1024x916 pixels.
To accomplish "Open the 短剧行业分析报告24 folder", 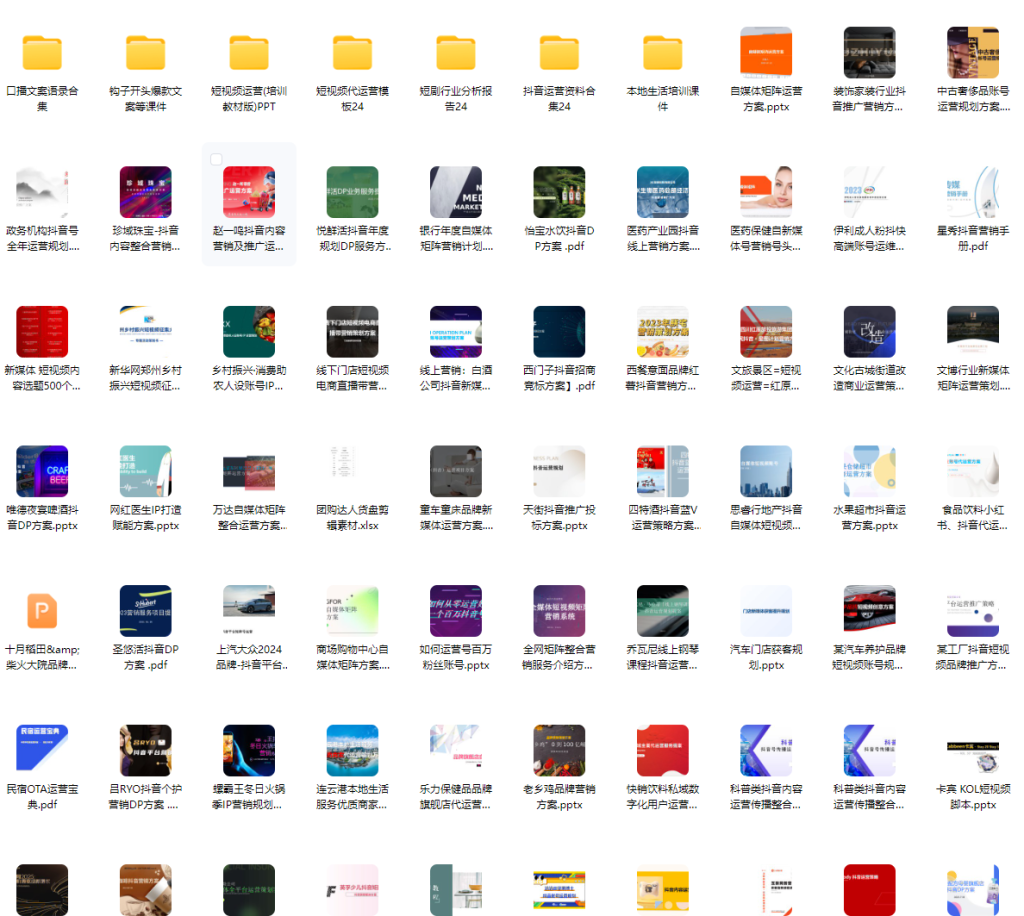I will pos(456,53).
